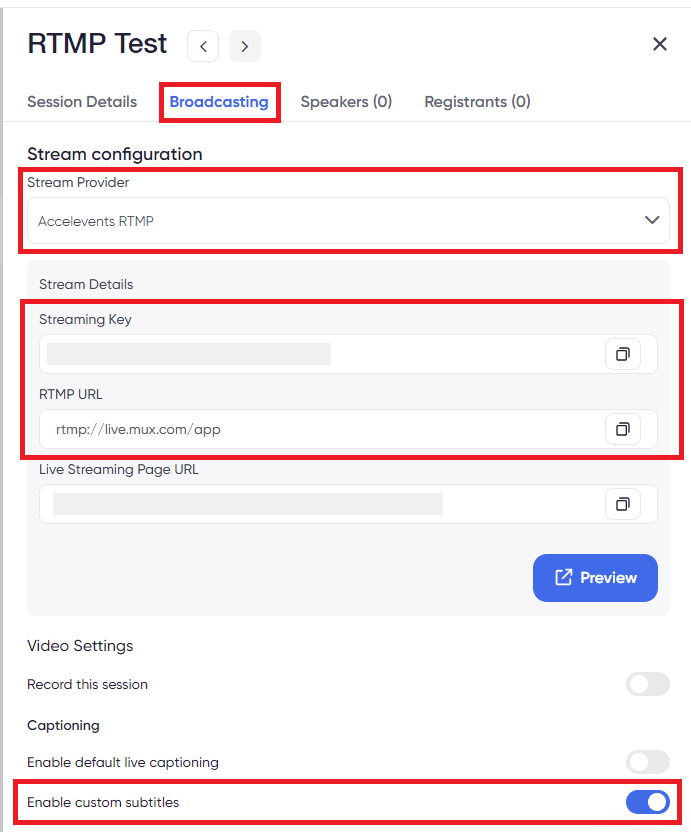Disable the custom subtitles toggle
This screenshot has width=691, height=832.
(647, 802)
